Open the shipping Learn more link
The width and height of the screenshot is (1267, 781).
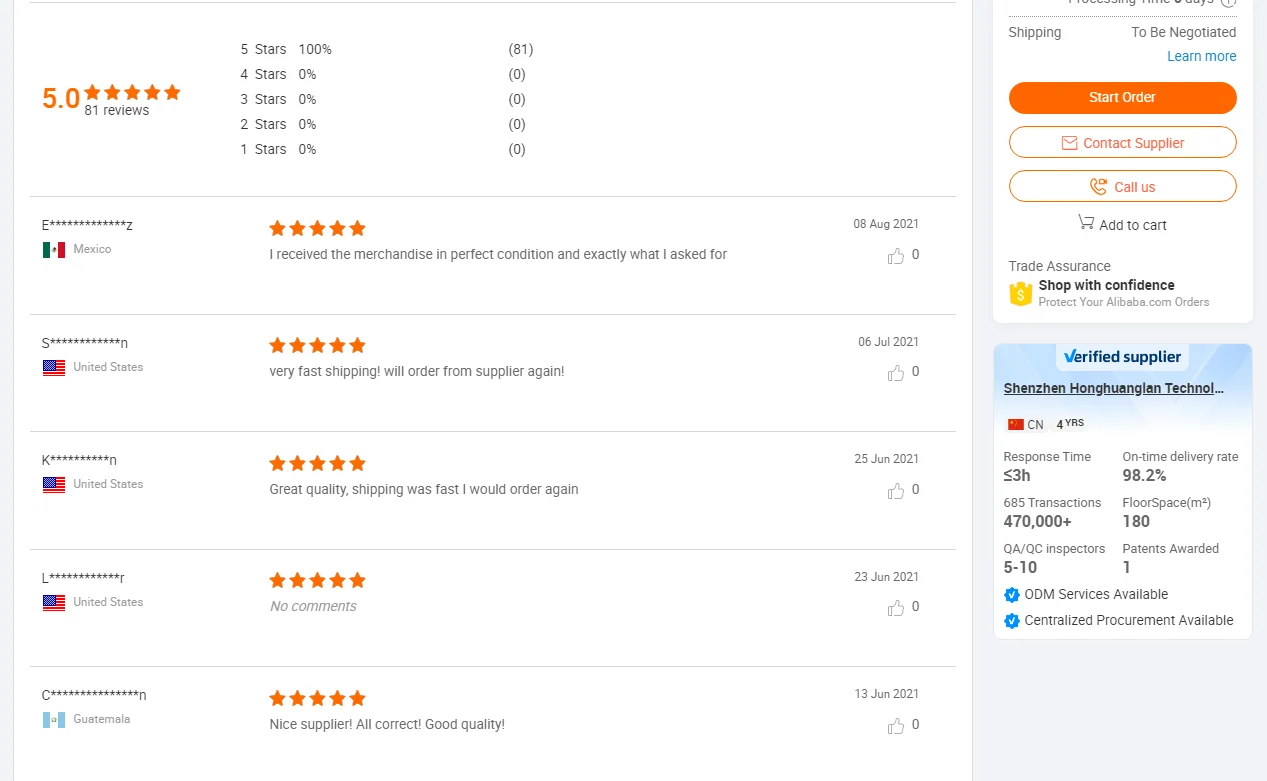(1201, 56)
